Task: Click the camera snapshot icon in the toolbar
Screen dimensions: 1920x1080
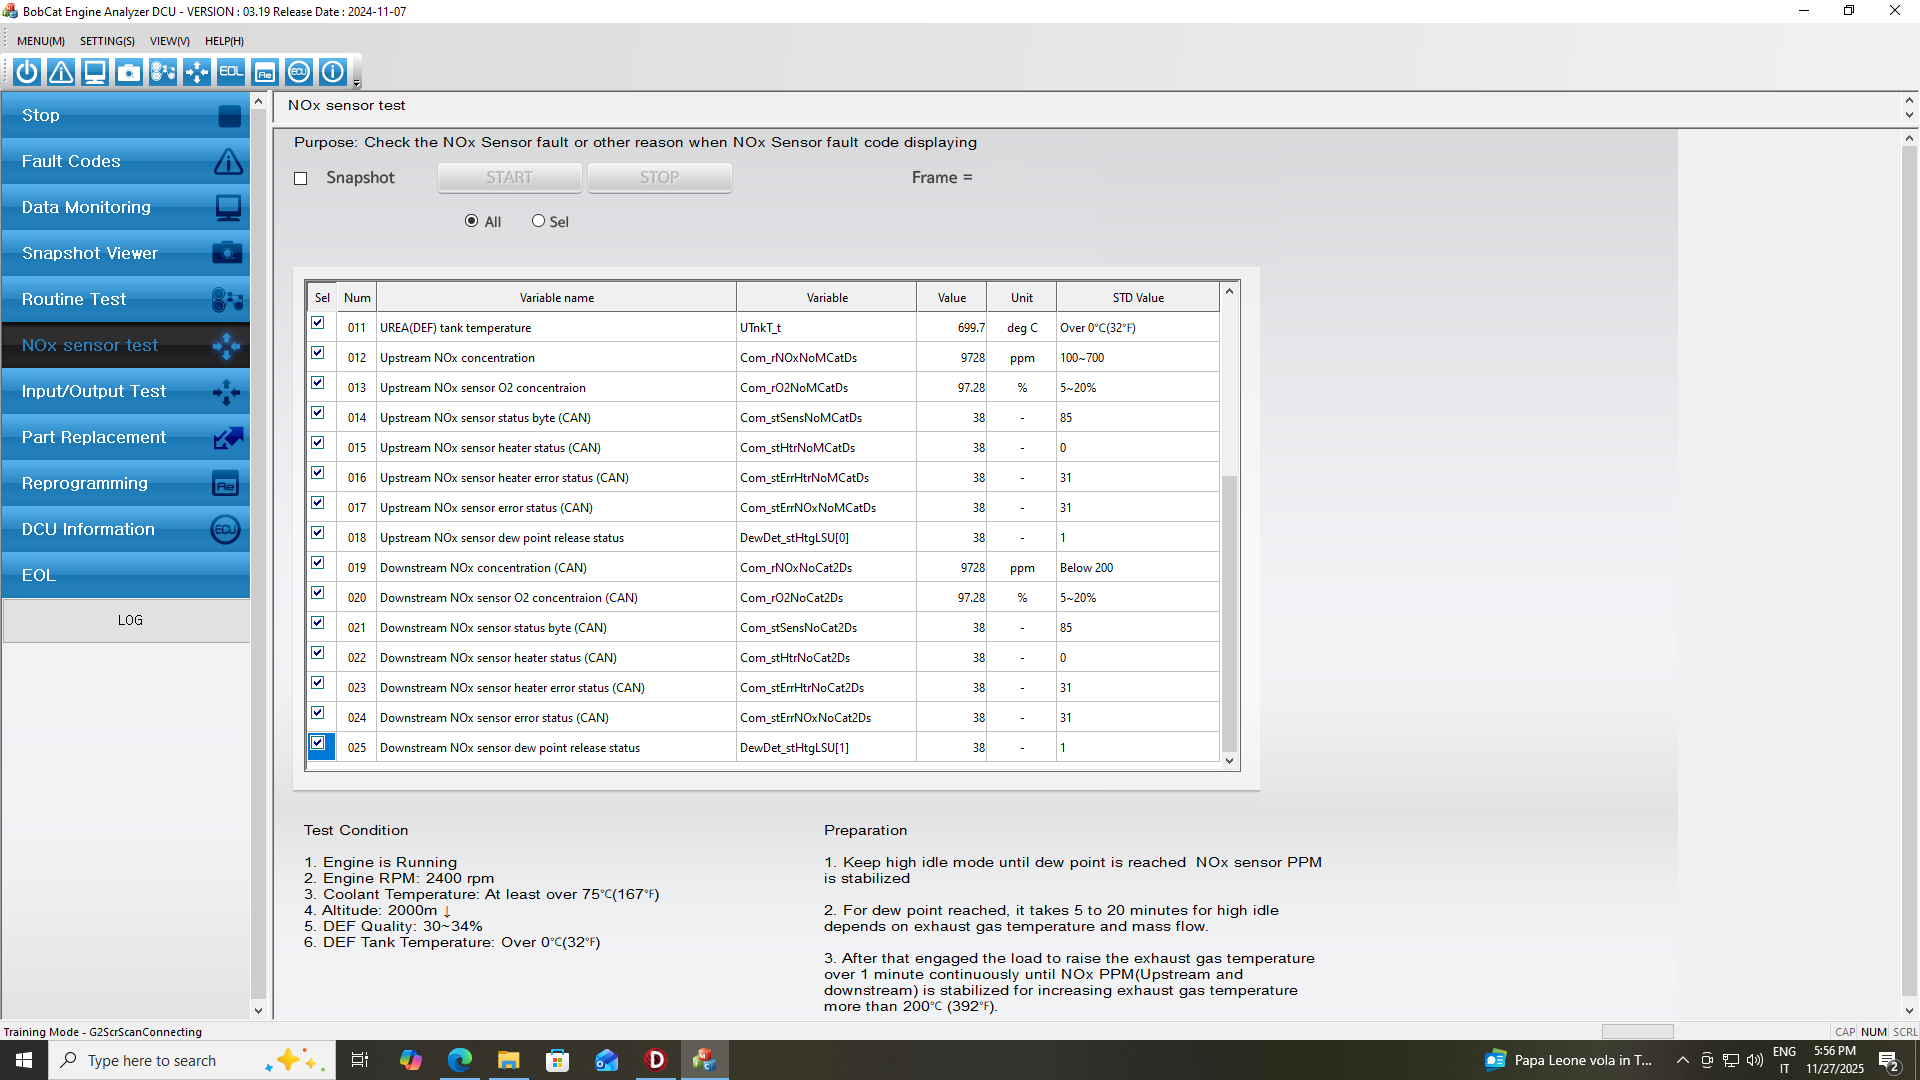Action: pos(129,72)
